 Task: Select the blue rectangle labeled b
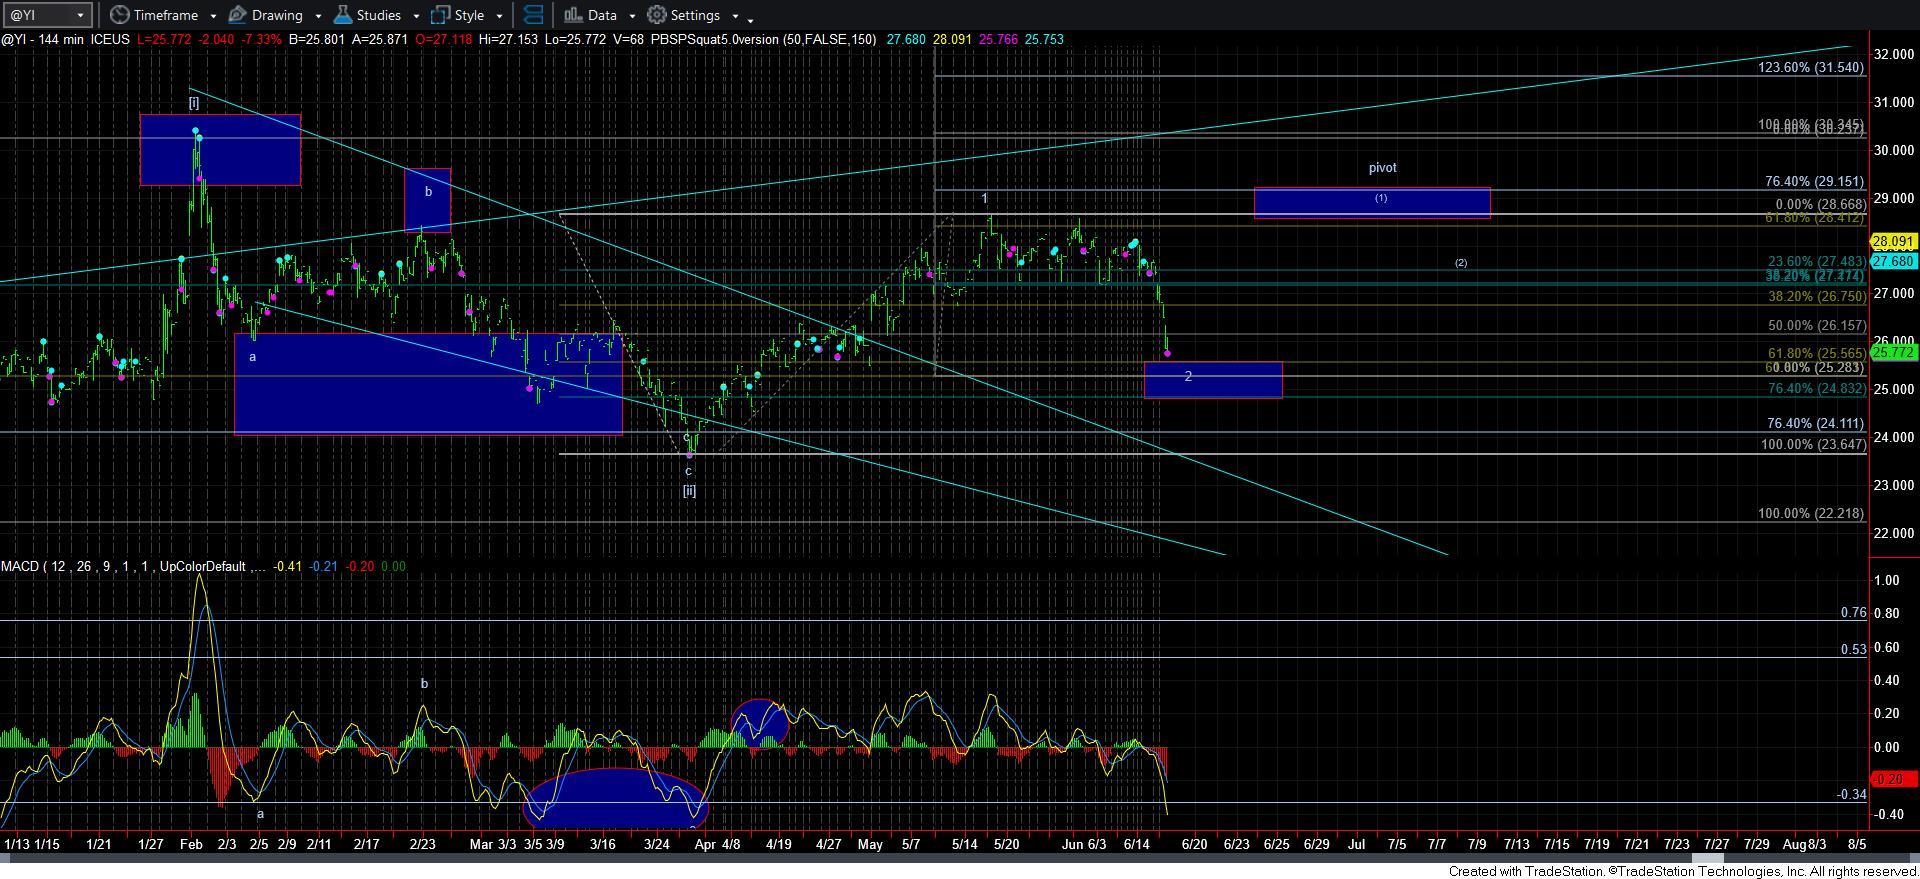(427, 200)
